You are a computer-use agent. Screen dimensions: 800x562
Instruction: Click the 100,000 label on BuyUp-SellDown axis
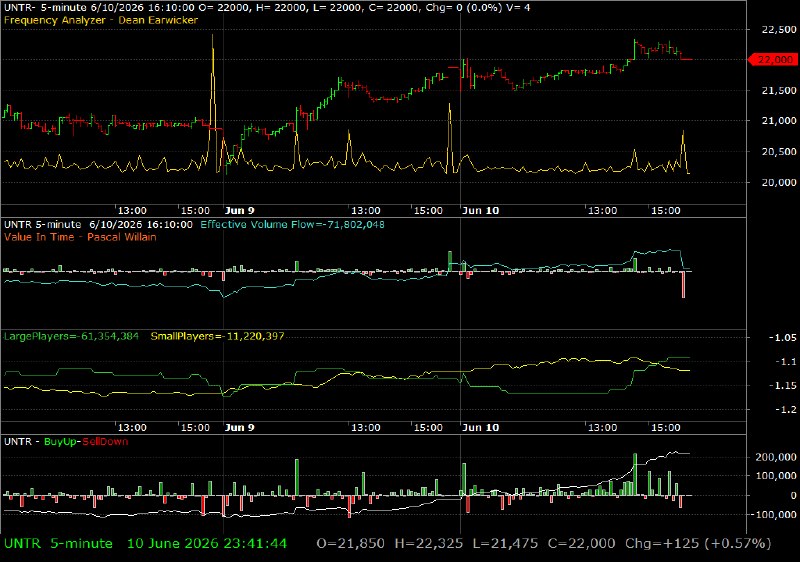coord(776,476)
